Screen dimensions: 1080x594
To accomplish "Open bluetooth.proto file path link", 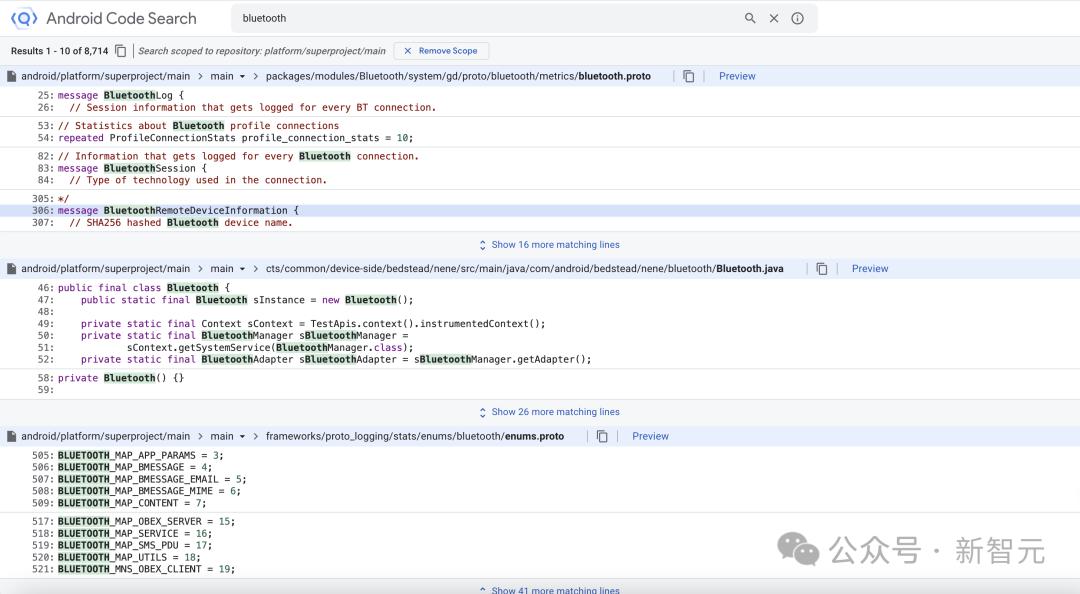I will [x=458, y=76].
